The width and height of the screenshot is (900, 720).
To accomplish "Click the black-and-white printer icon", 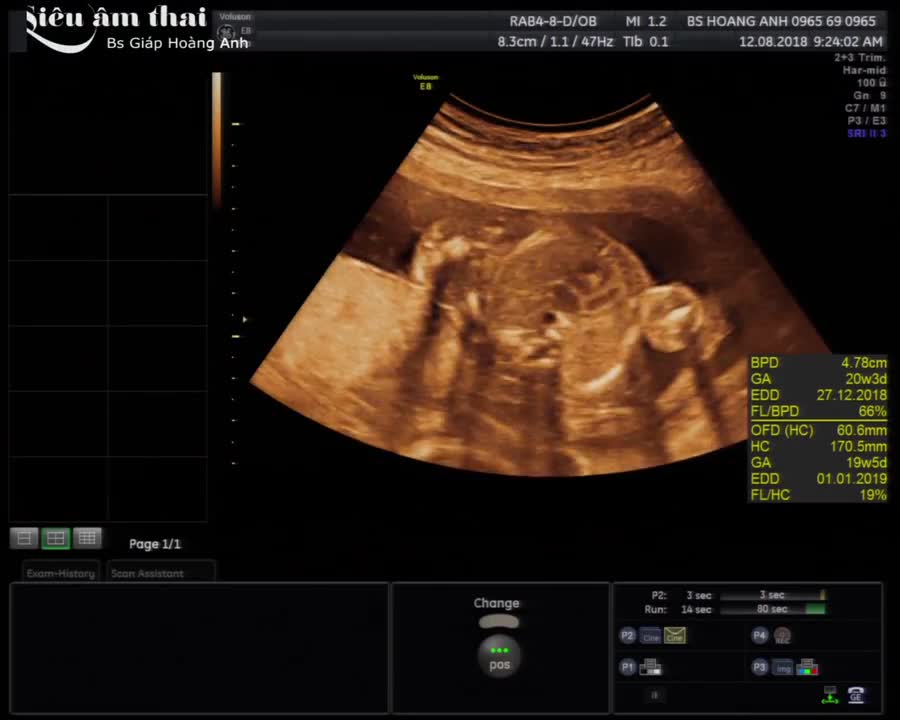I will (651, 667).
